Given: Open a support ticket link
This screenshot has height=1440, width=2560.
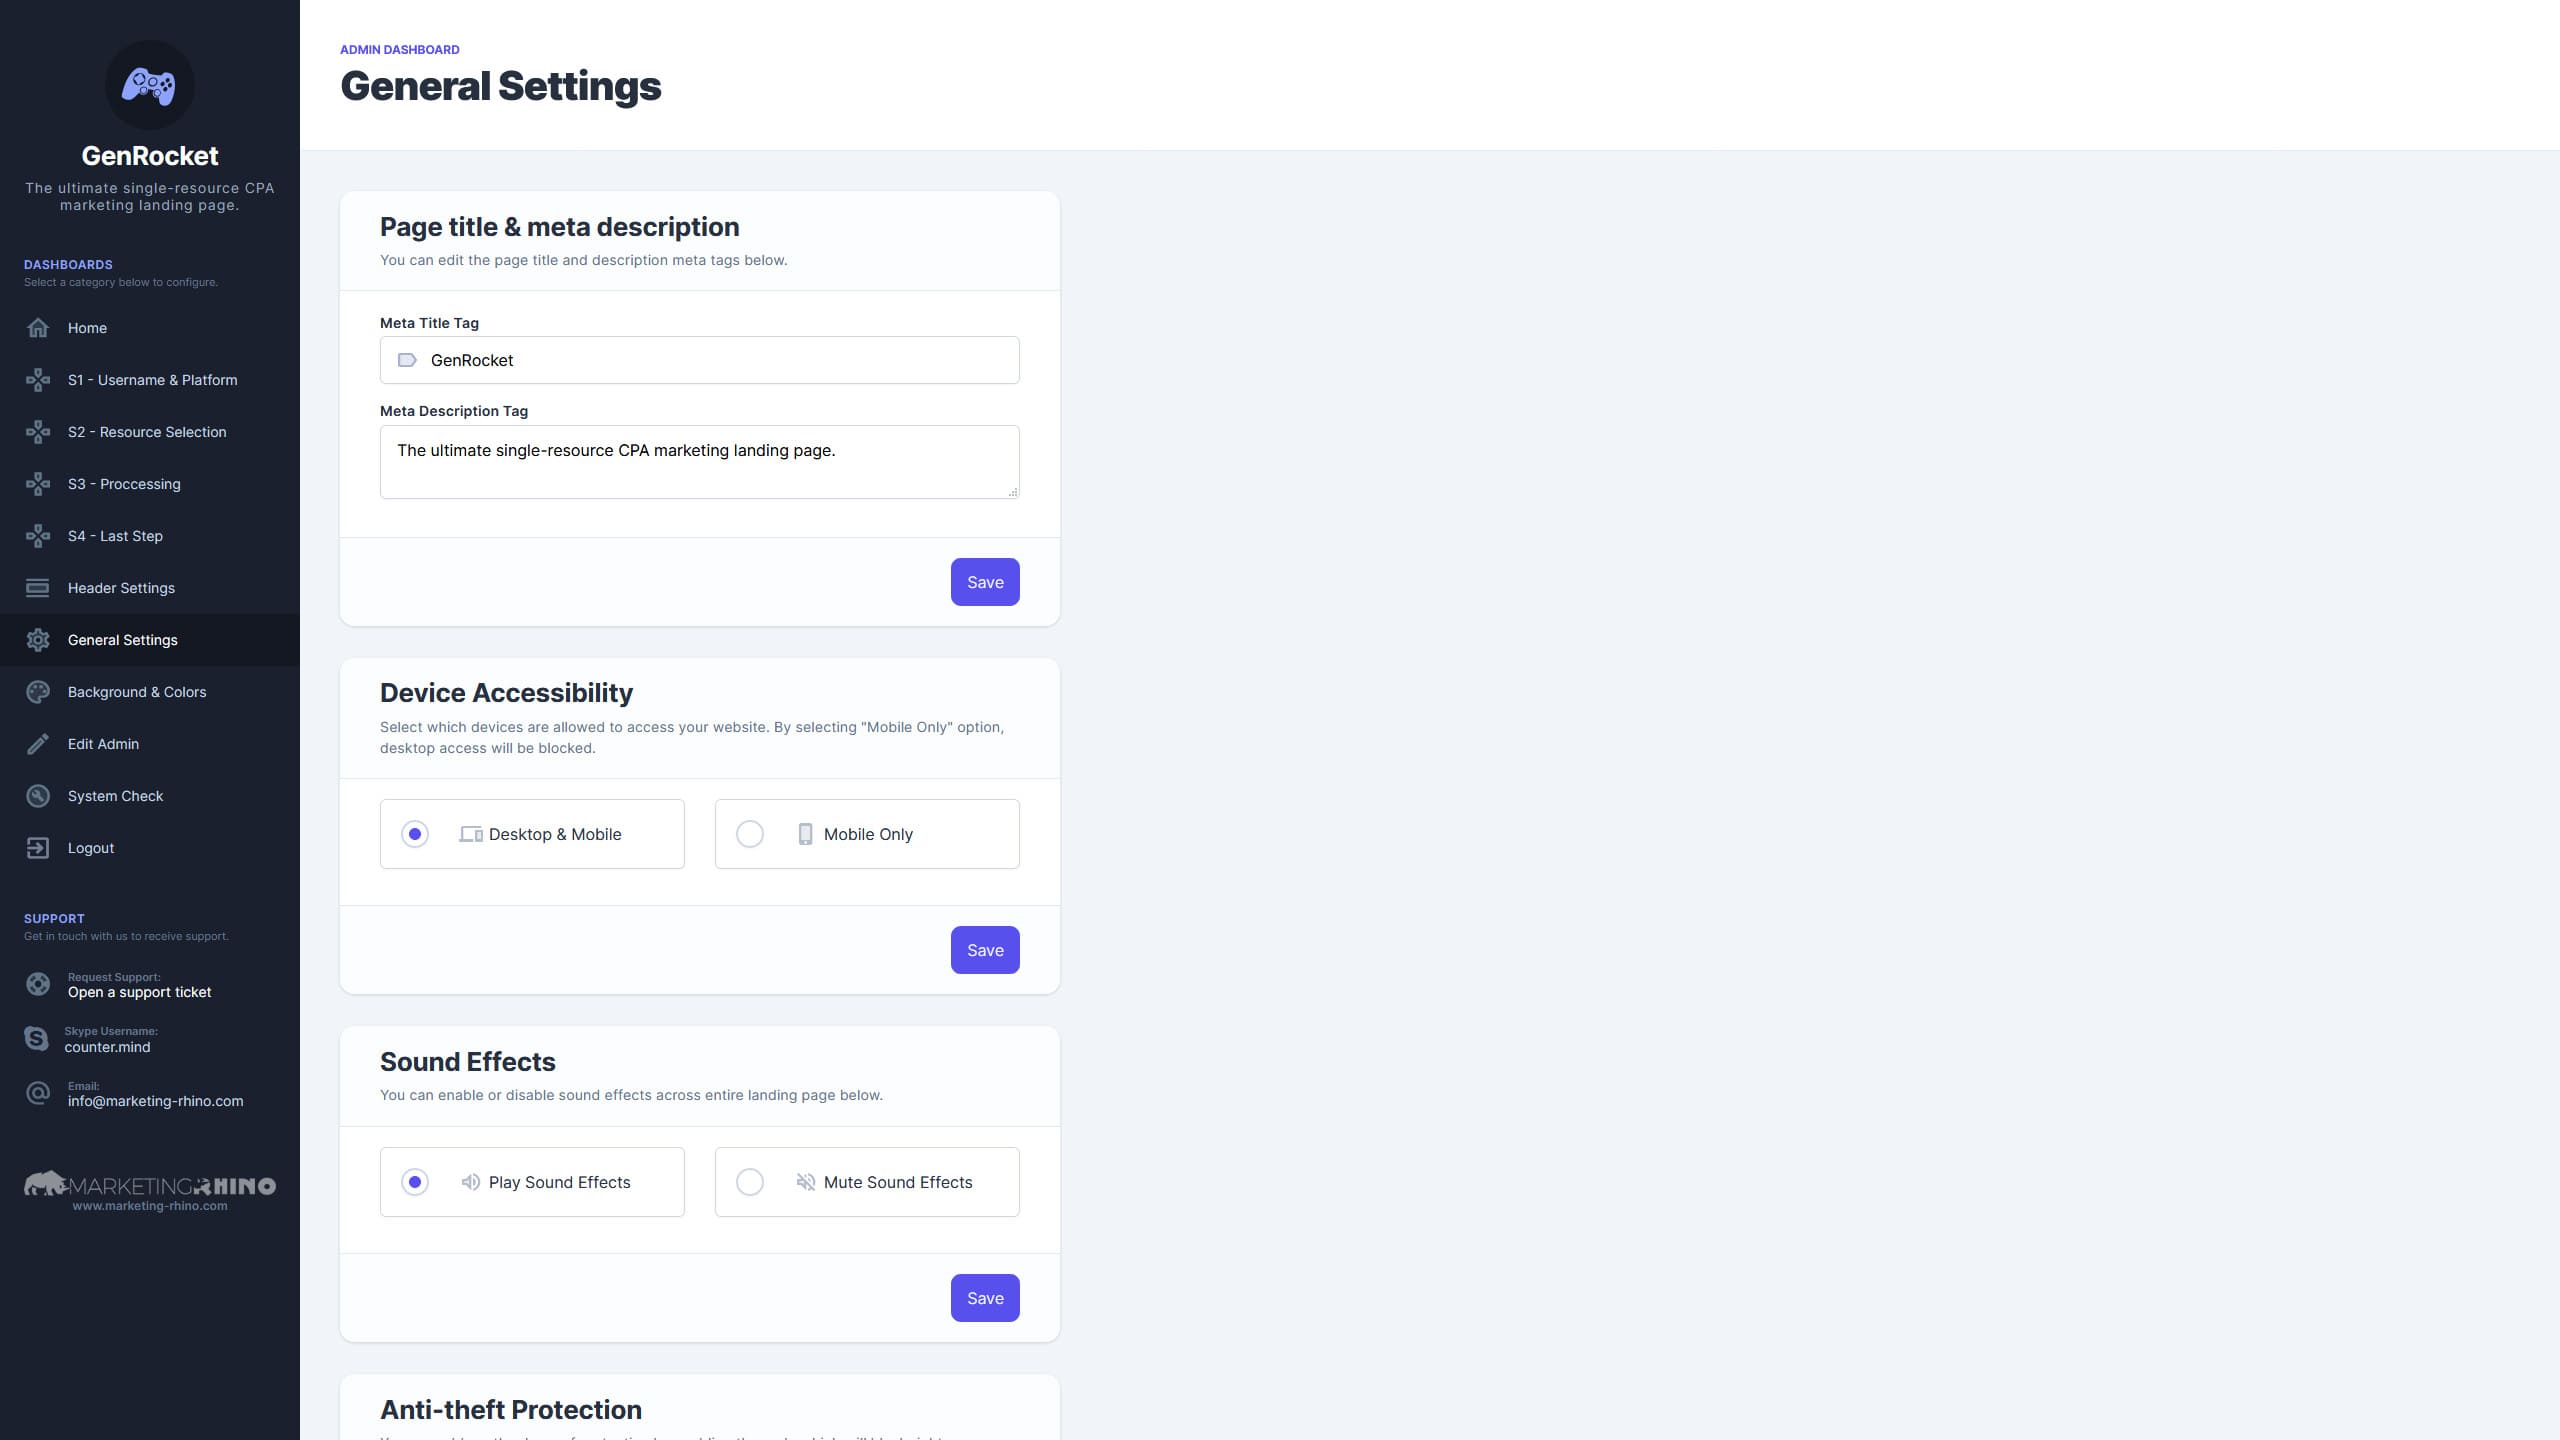Looking at the screenshot, I should [x=140, y=992].
